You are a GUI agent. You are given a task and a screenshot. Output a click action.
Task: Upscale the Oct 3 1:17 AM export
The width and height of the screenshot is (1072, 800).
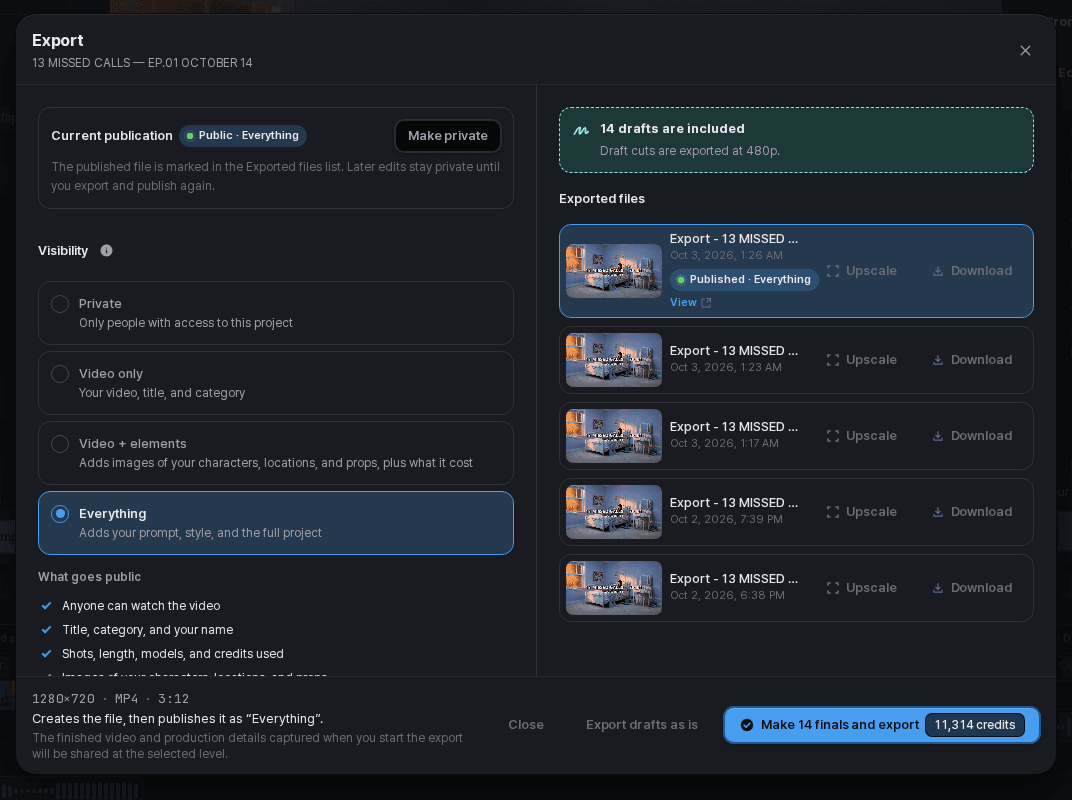click(861, 436)
